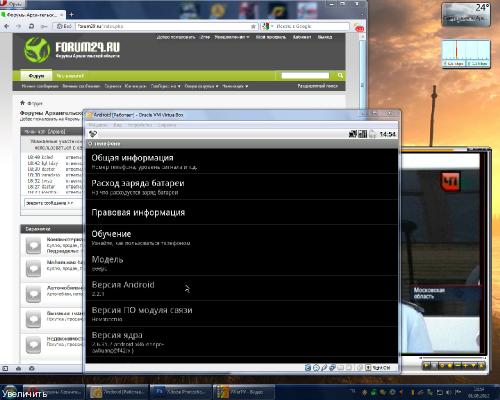The height and width of the screenshot is (400, 500).
Task: Open Расход заряда батареи entry
Action: click(242, 187)
